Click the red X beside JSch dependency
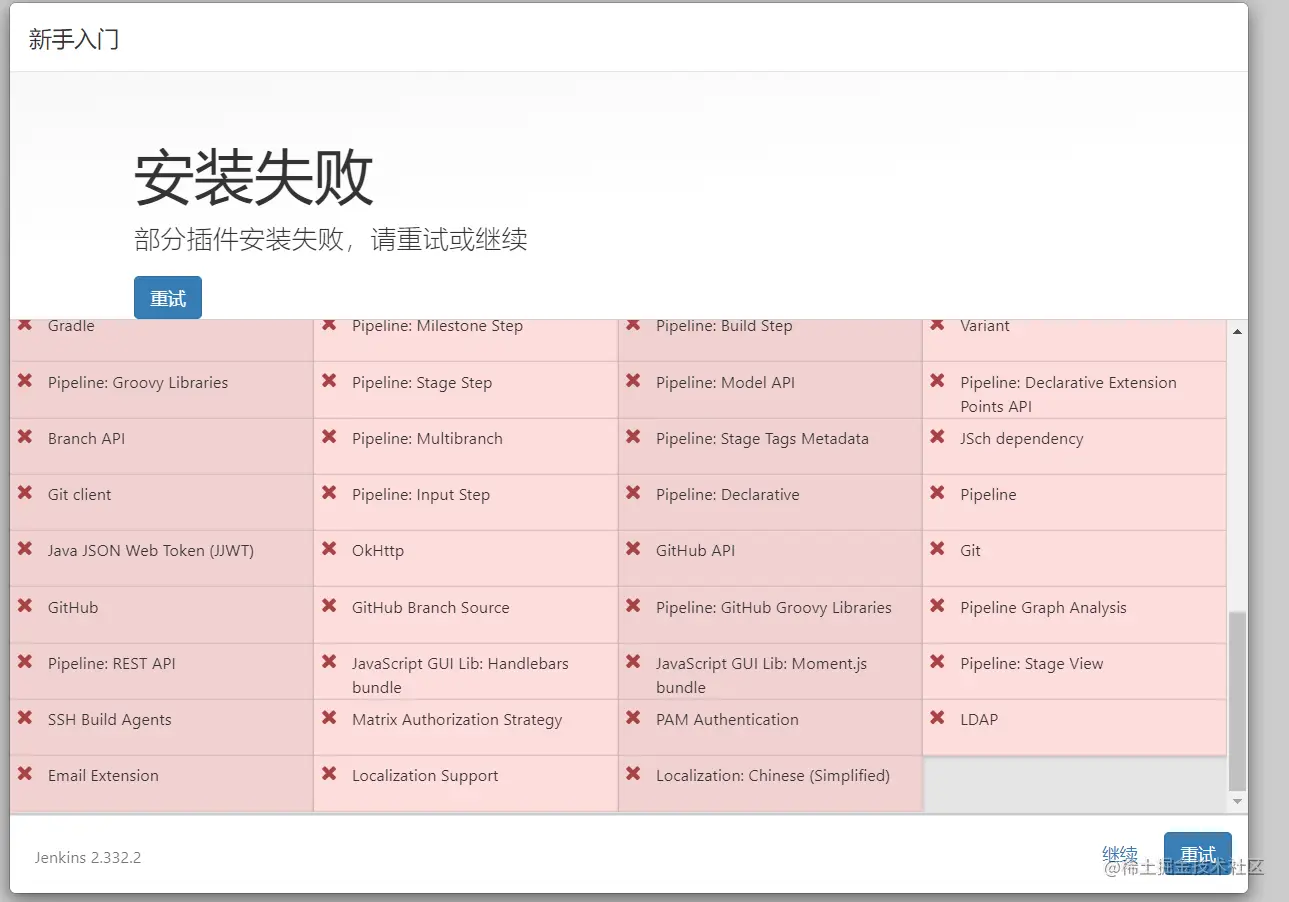Image resolution: width=1289 pixels, height=902 pixels. coord(937,437)
